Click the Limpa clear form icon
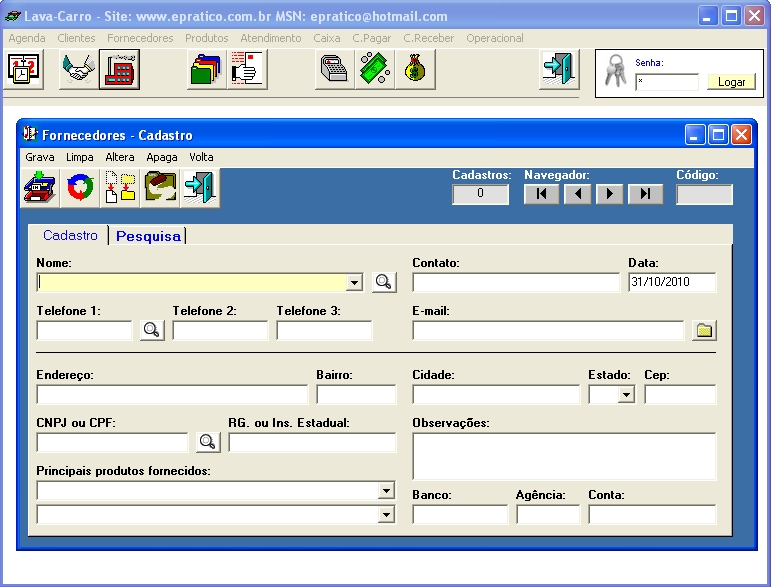 (80, 188)
